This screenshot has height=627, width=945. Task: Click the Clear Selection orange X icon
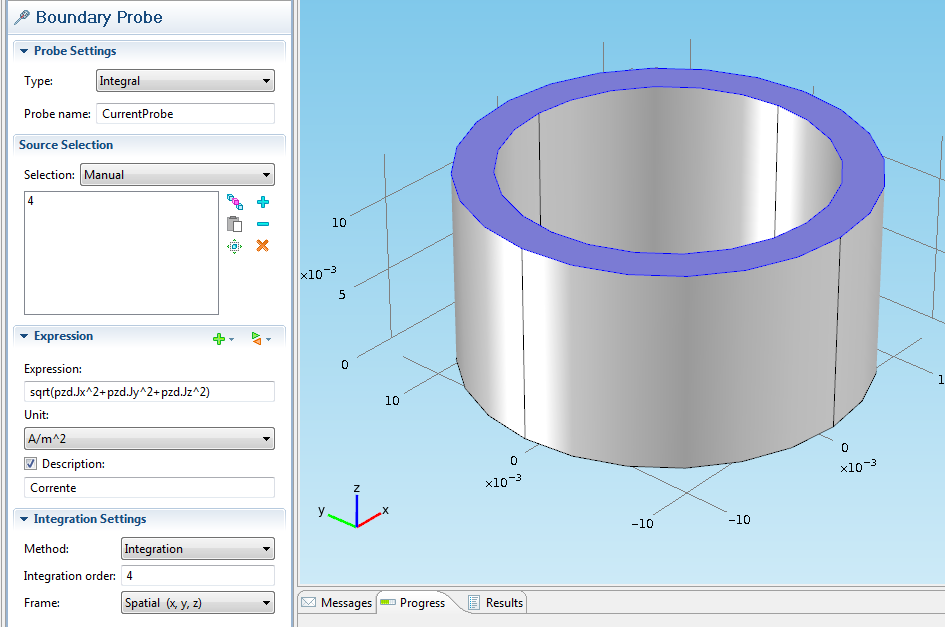tap(263, 246)
